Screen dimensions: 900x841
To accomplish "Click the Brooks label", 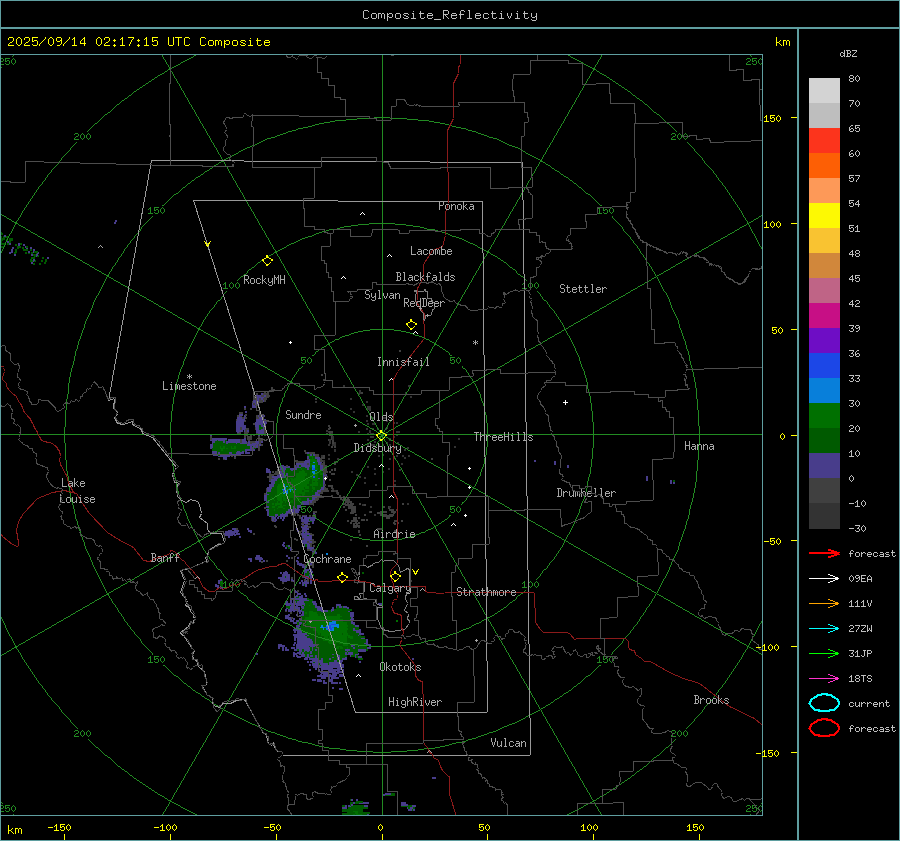I will point(711,700).
